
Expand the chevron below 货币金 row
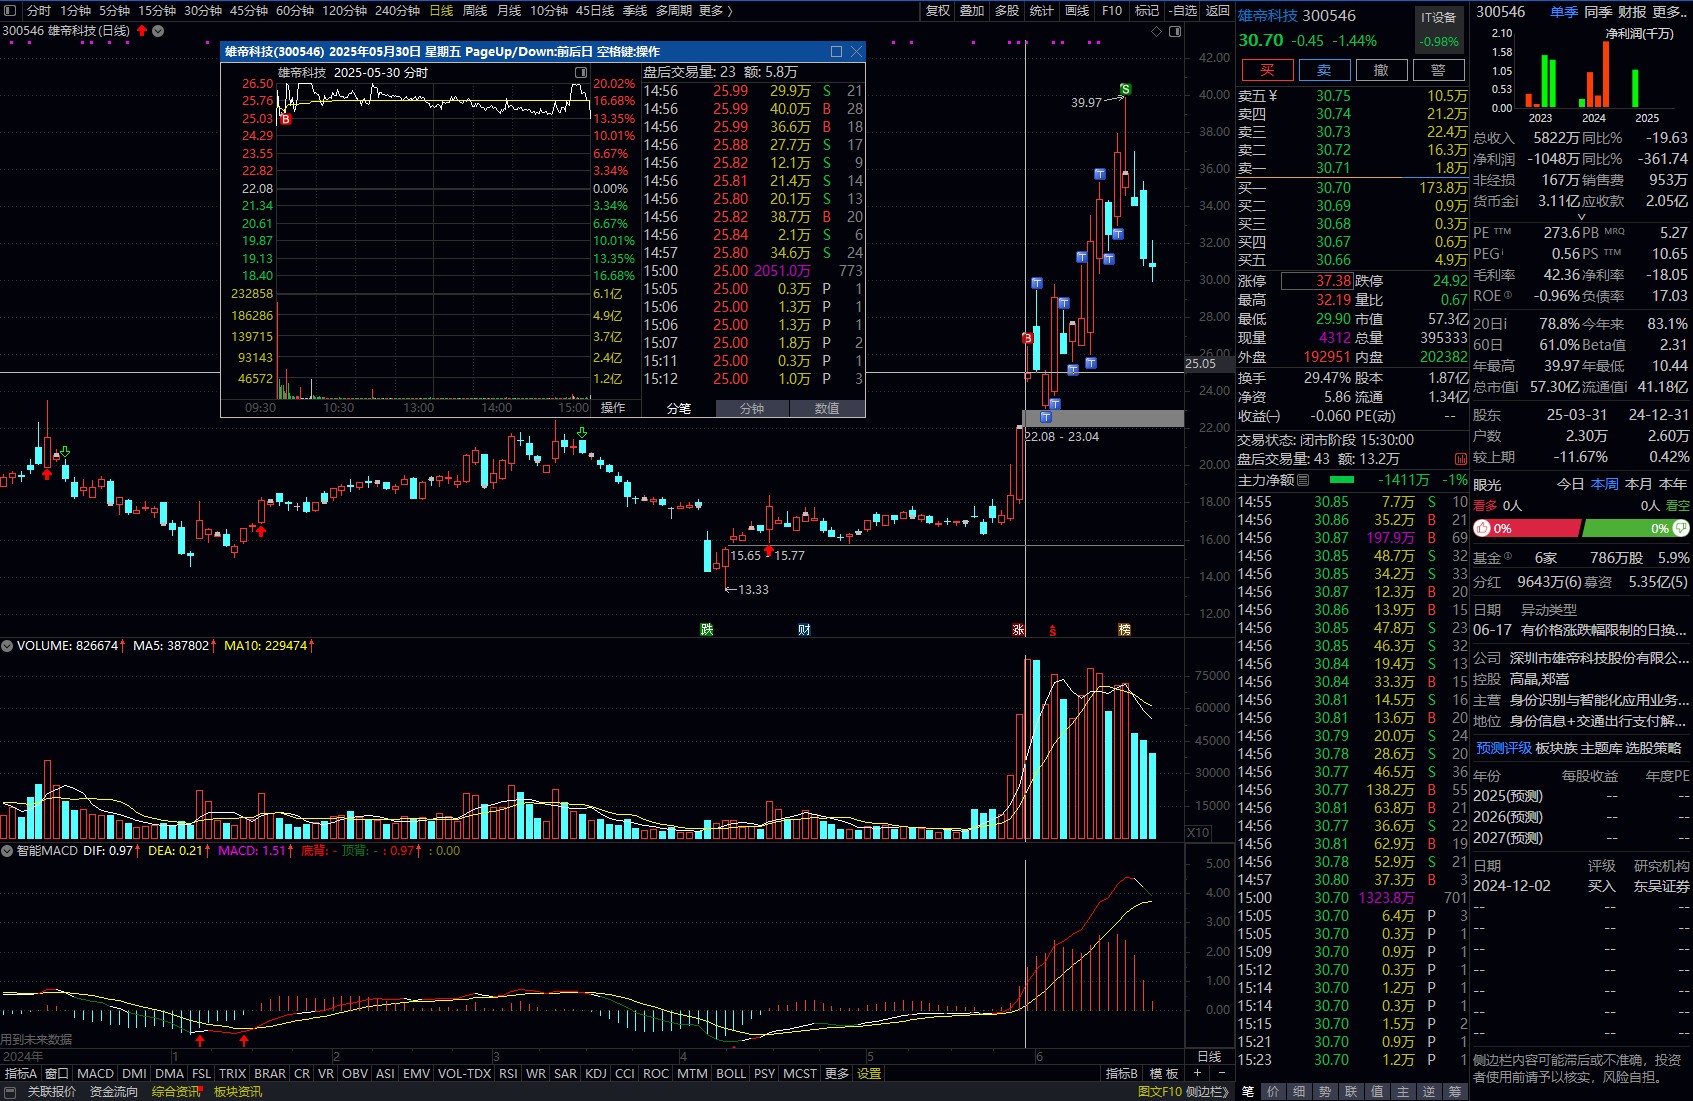tap(1581, 217)
